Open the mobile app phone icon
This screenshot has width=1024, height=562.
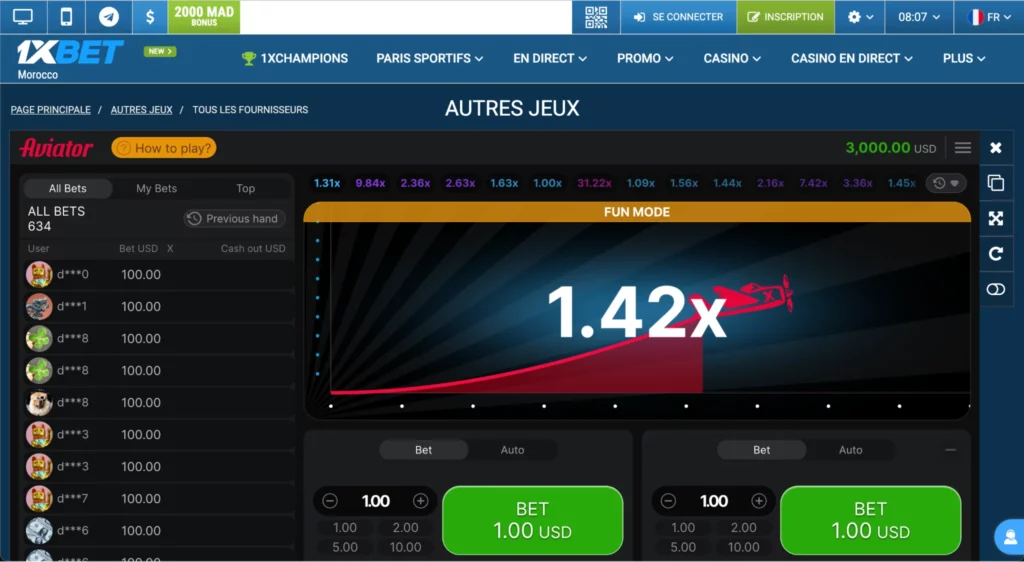[x=66, y=17]
